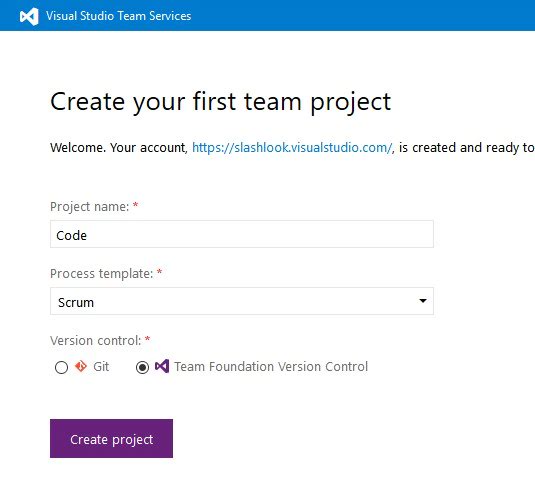The height and width of the screenshot is (477, 535).
Task: Click the red asterisk beside Project name
Action: (x=135, y=205)
